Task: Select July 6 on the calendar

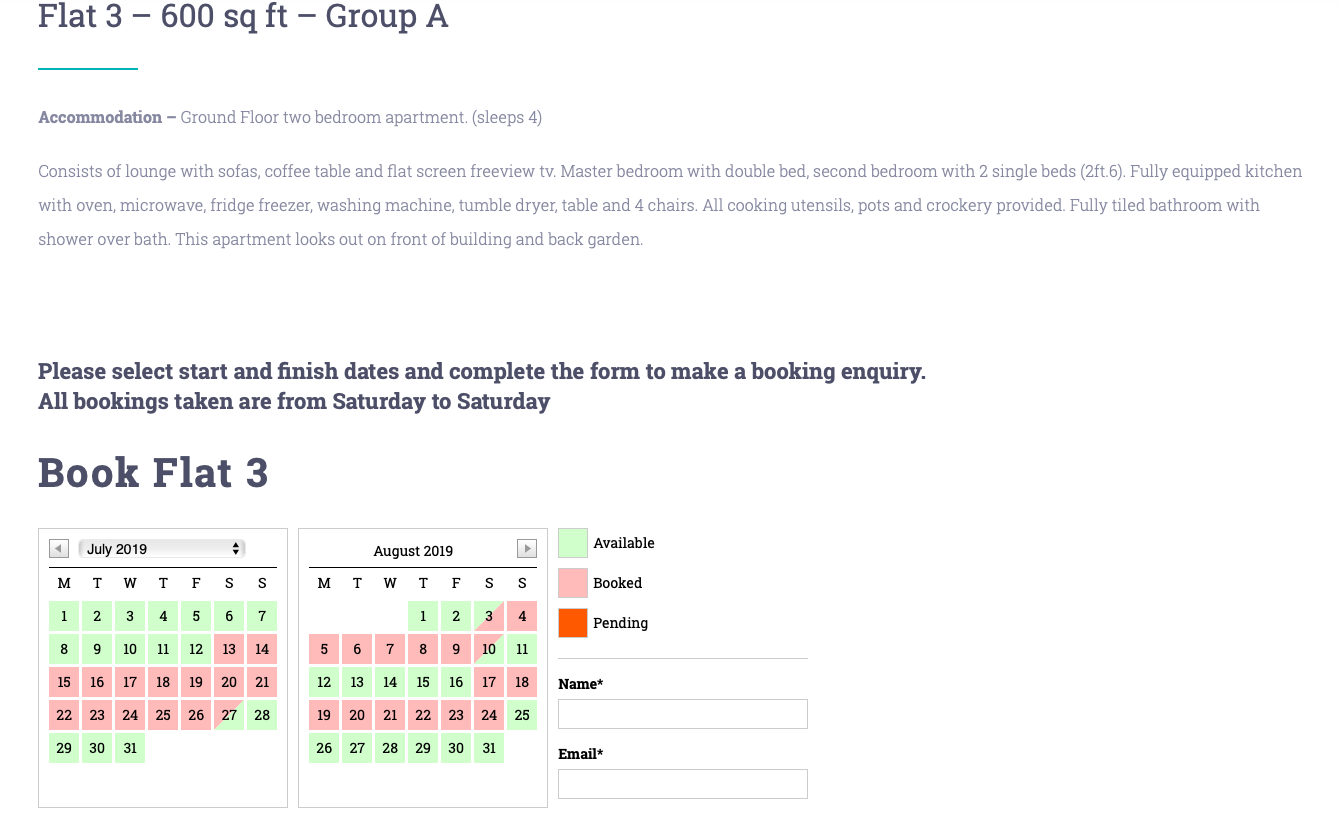Action: tap(229, 616)
